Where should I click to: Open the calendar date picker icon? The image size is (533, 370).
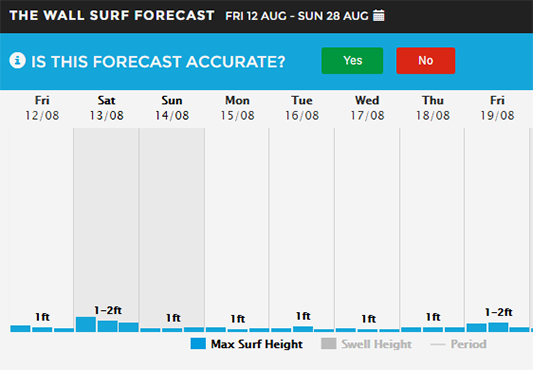point(379,16)
